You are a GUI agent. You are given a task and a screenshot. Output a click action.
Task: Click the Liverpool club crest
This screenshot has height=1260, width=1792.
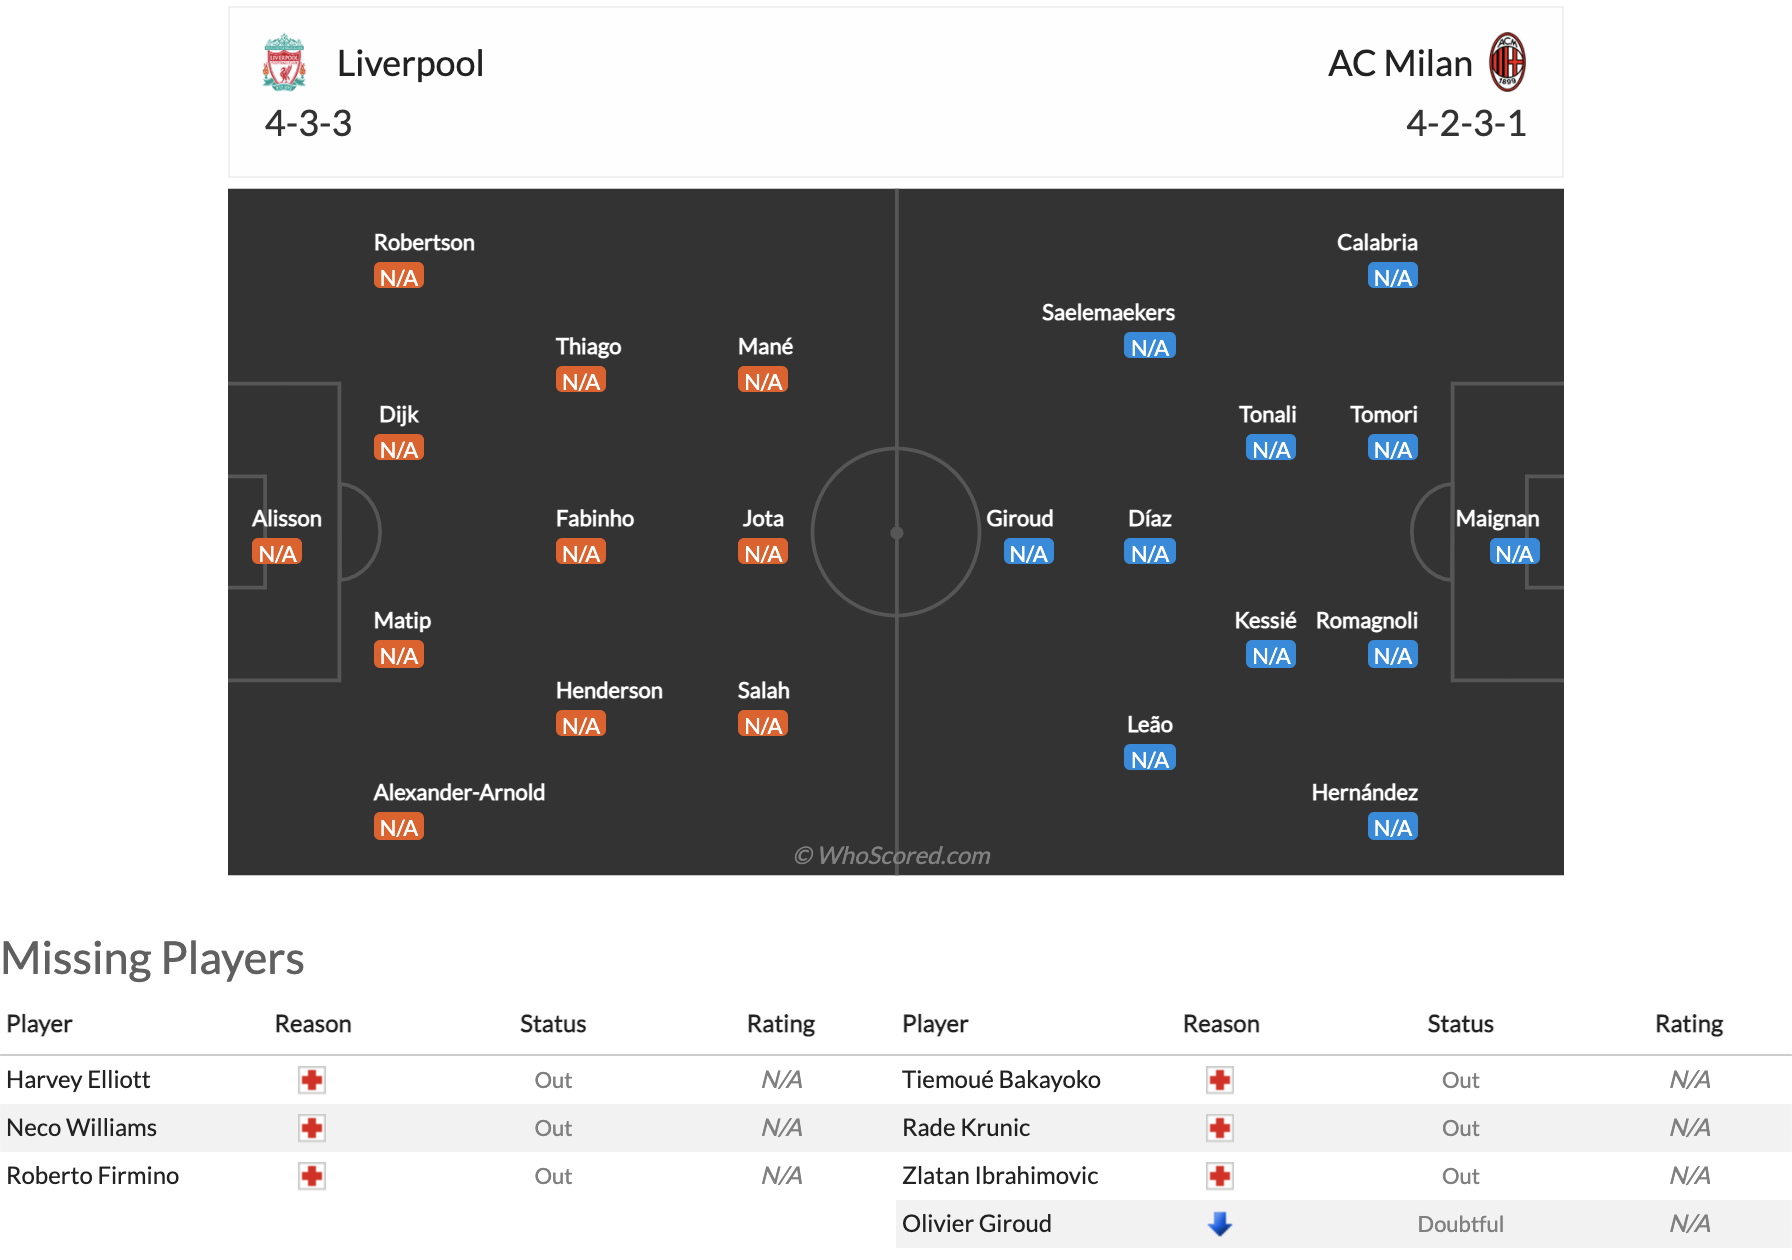point(284,62)
